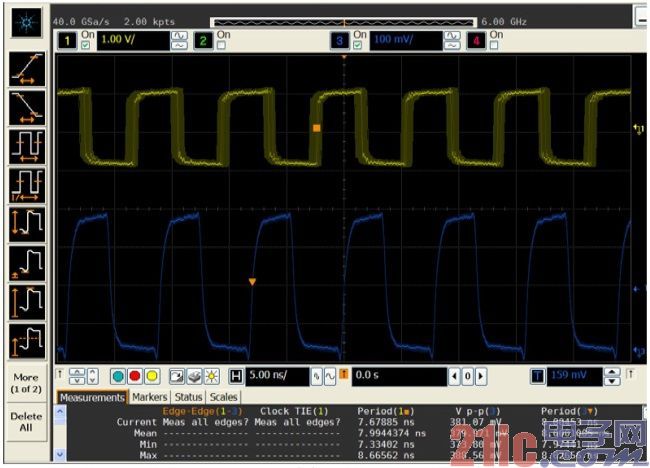650x468 pixels.
Task: Click the 5.00 ns/ timebase field
Action: tap(277, 376)
